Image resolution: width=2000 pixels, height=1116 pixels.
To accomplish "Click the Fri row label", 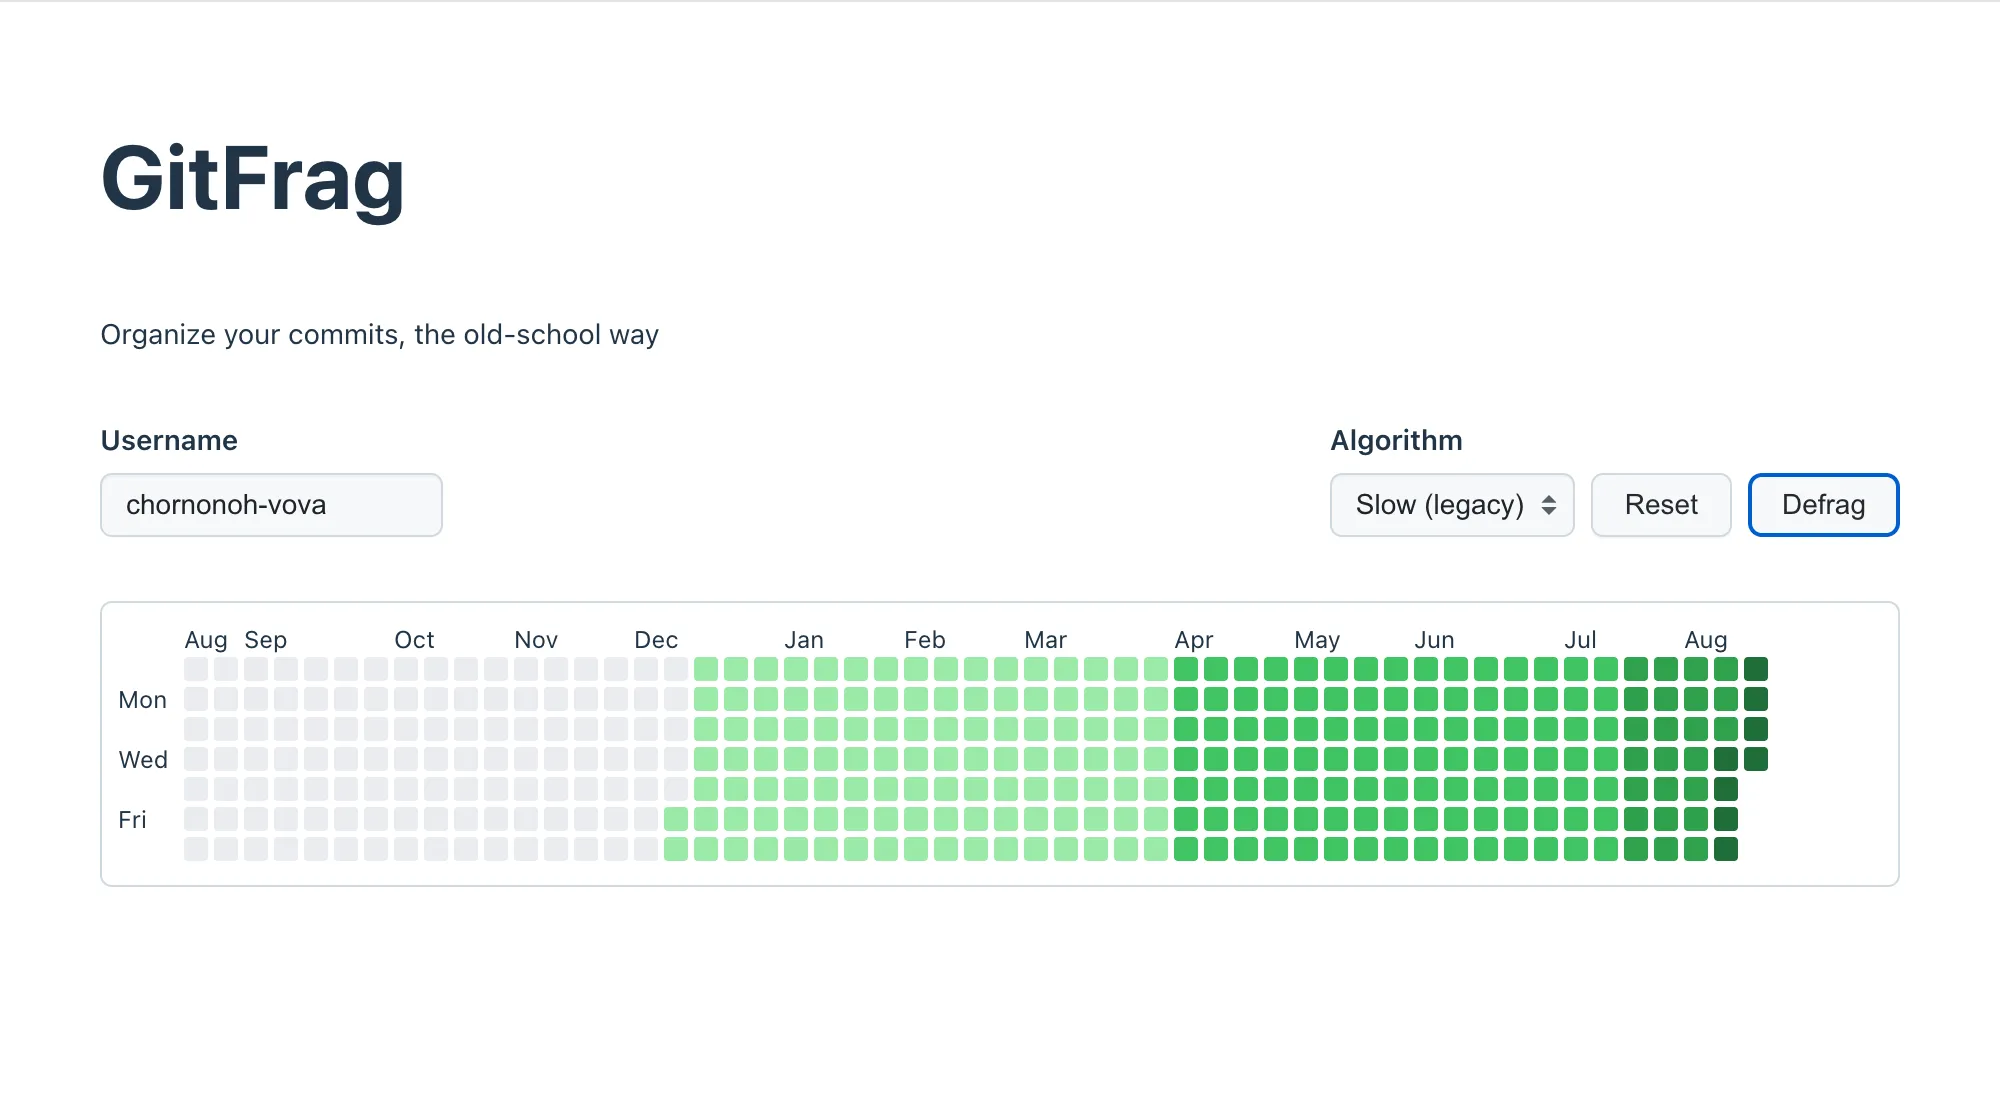I will (133, 819).
